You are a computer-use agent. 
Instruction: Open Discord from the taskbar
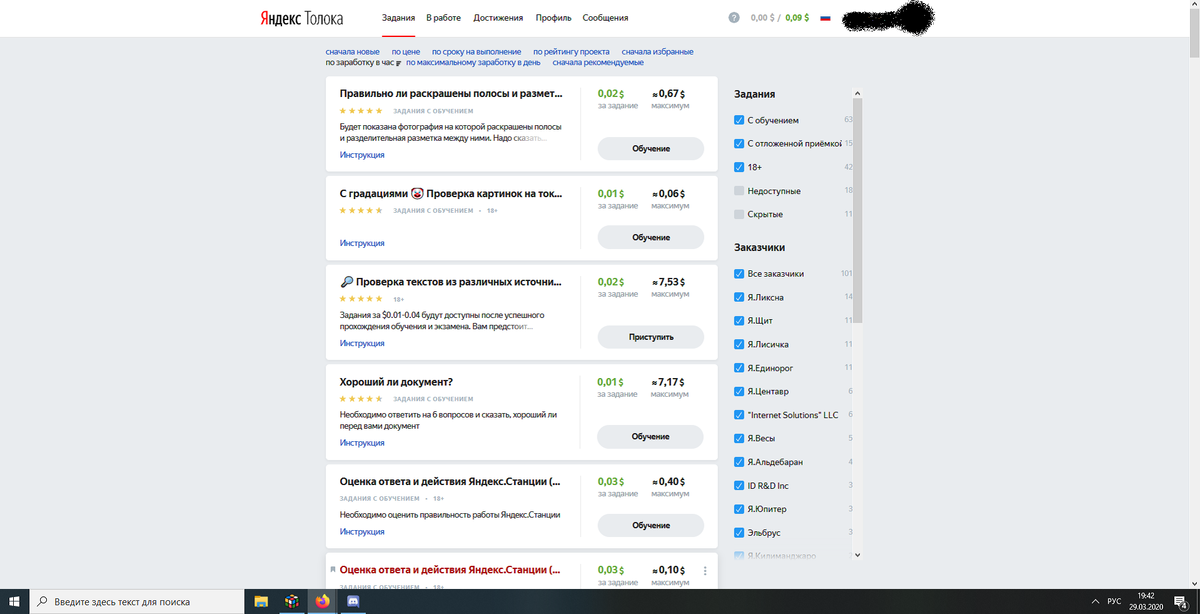tap(353, 601)
